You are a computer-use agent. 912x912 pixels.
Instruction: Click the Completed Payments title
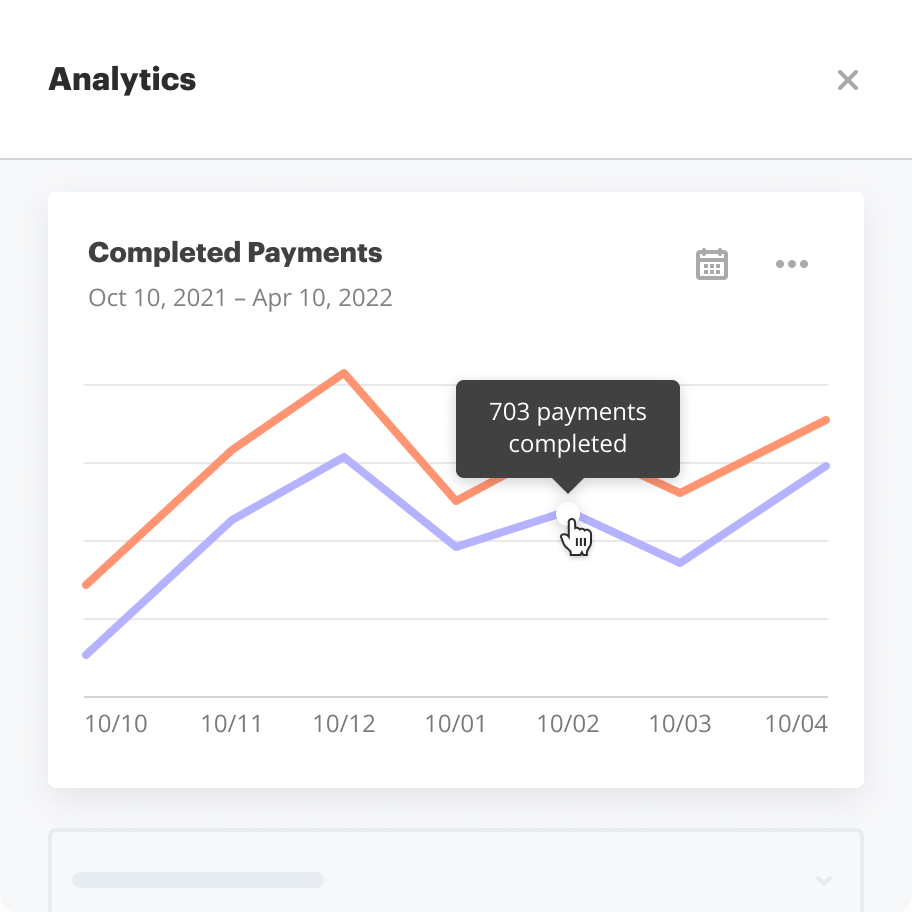pos(235,252)
